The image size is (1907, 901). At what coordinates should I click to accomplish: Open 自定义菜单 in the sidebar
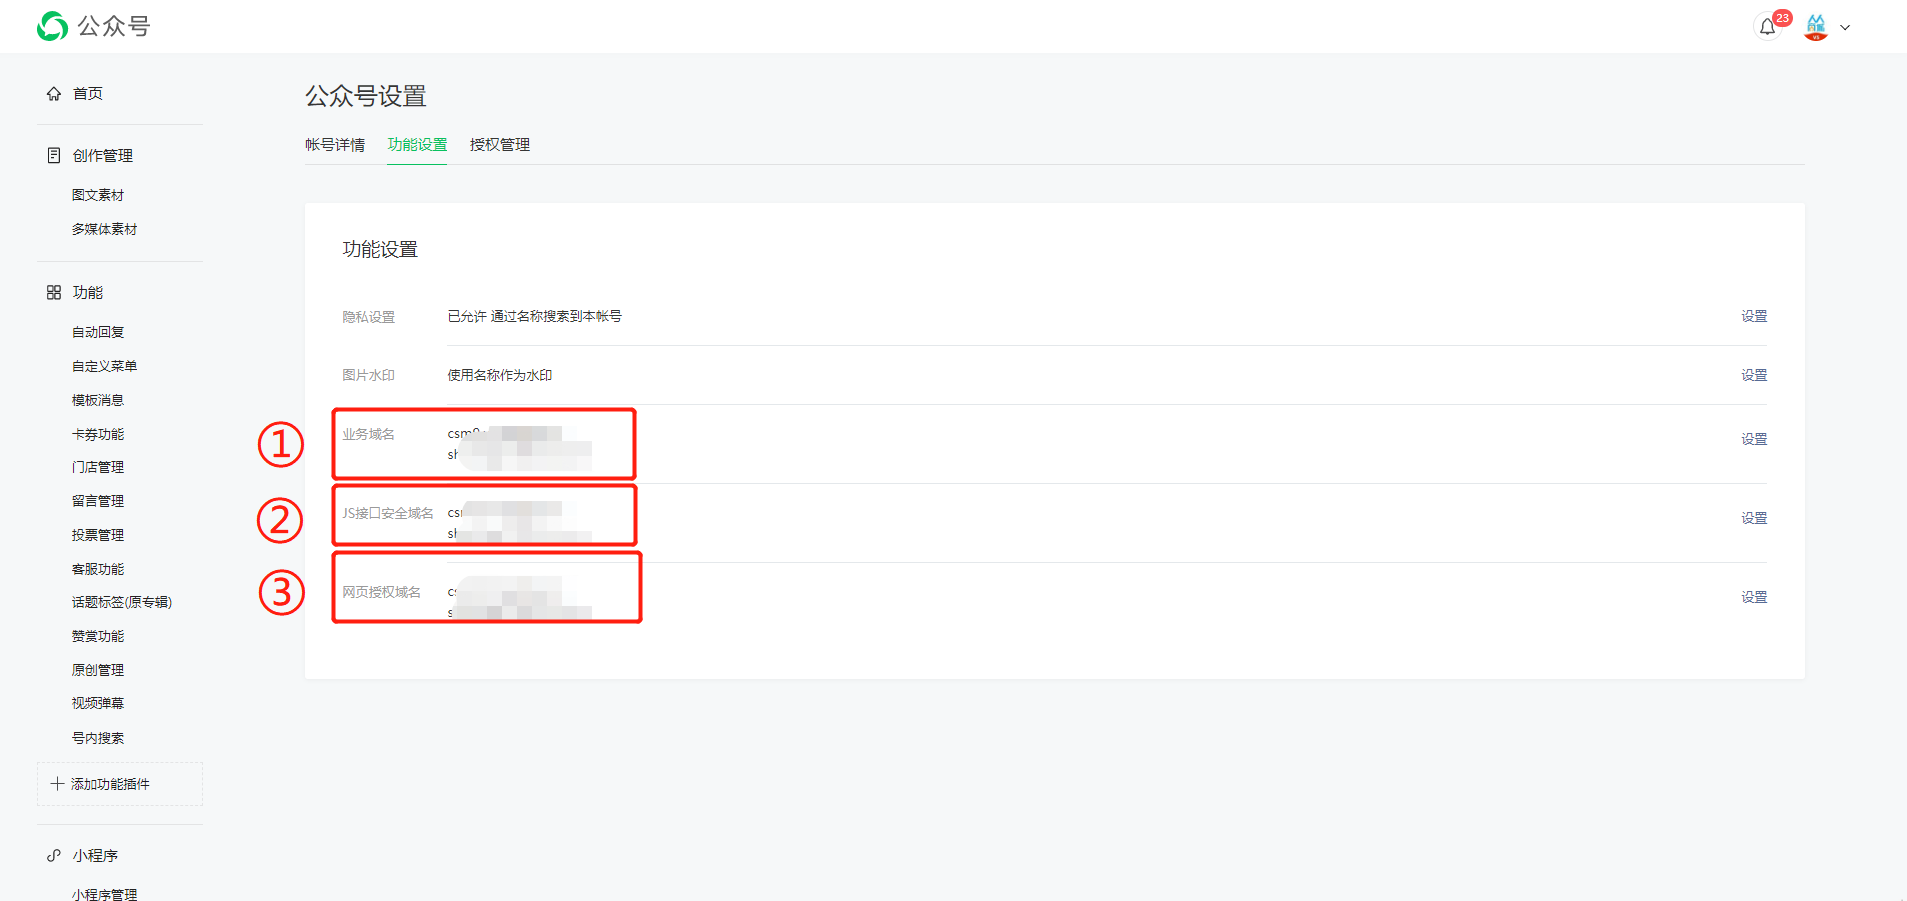click(104, 366)
